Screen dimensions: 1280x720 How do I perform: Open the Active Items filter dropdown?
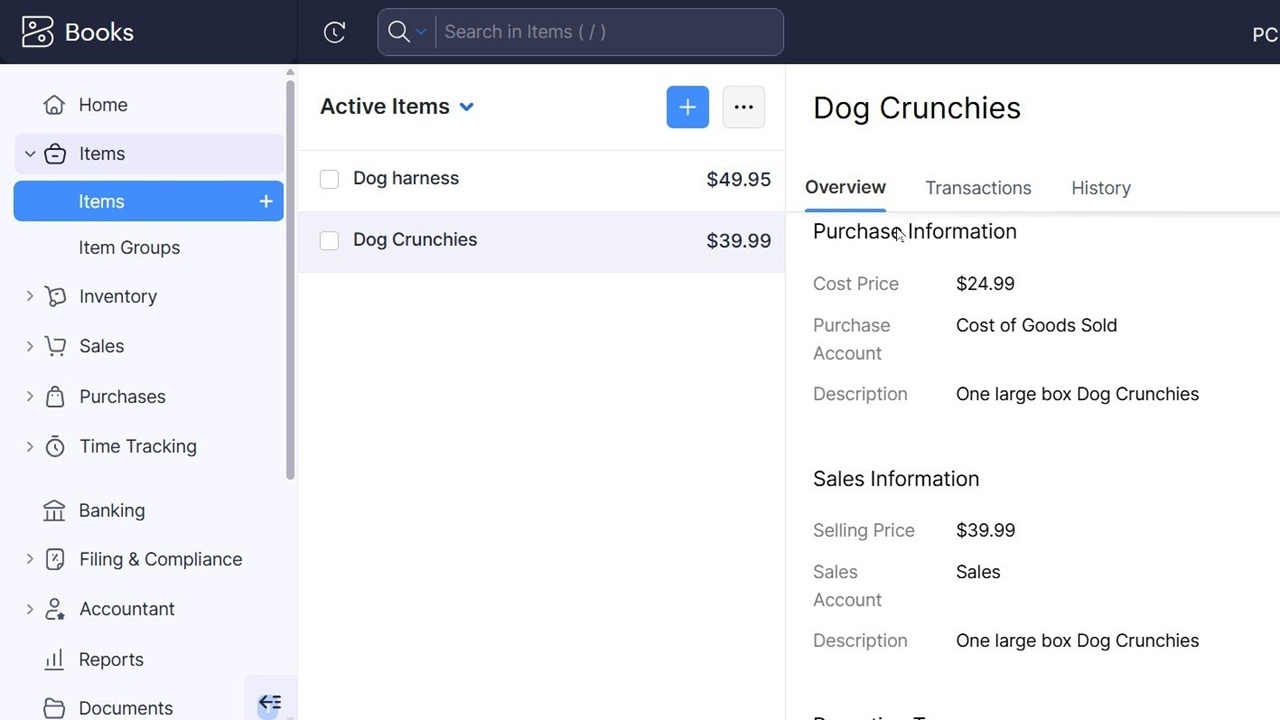(467, 106)
